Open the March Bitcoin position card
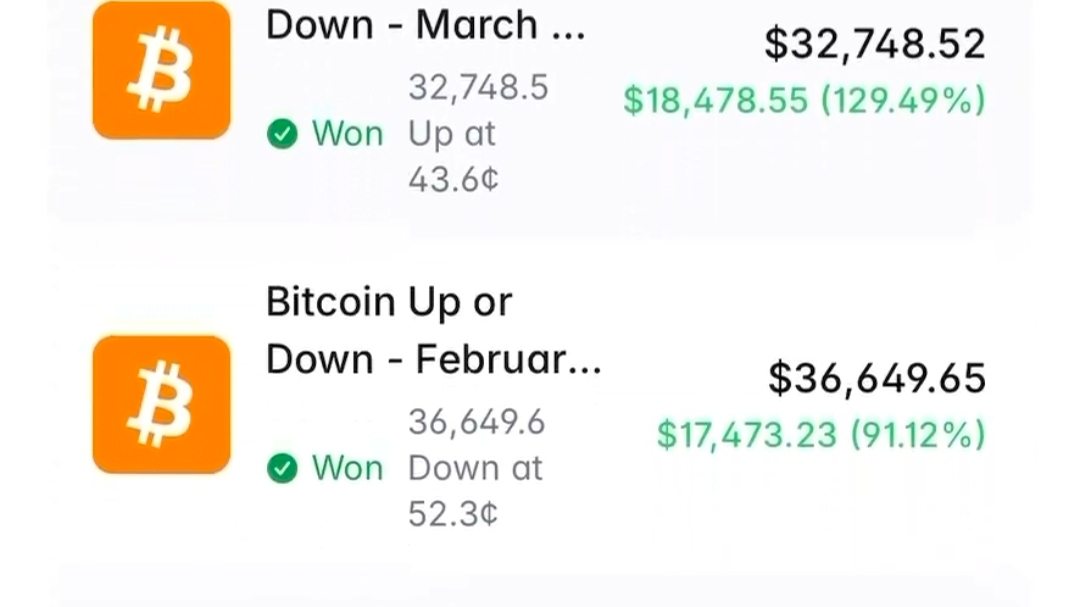This screenshot has height=607, width=1079. pos(540,110)
